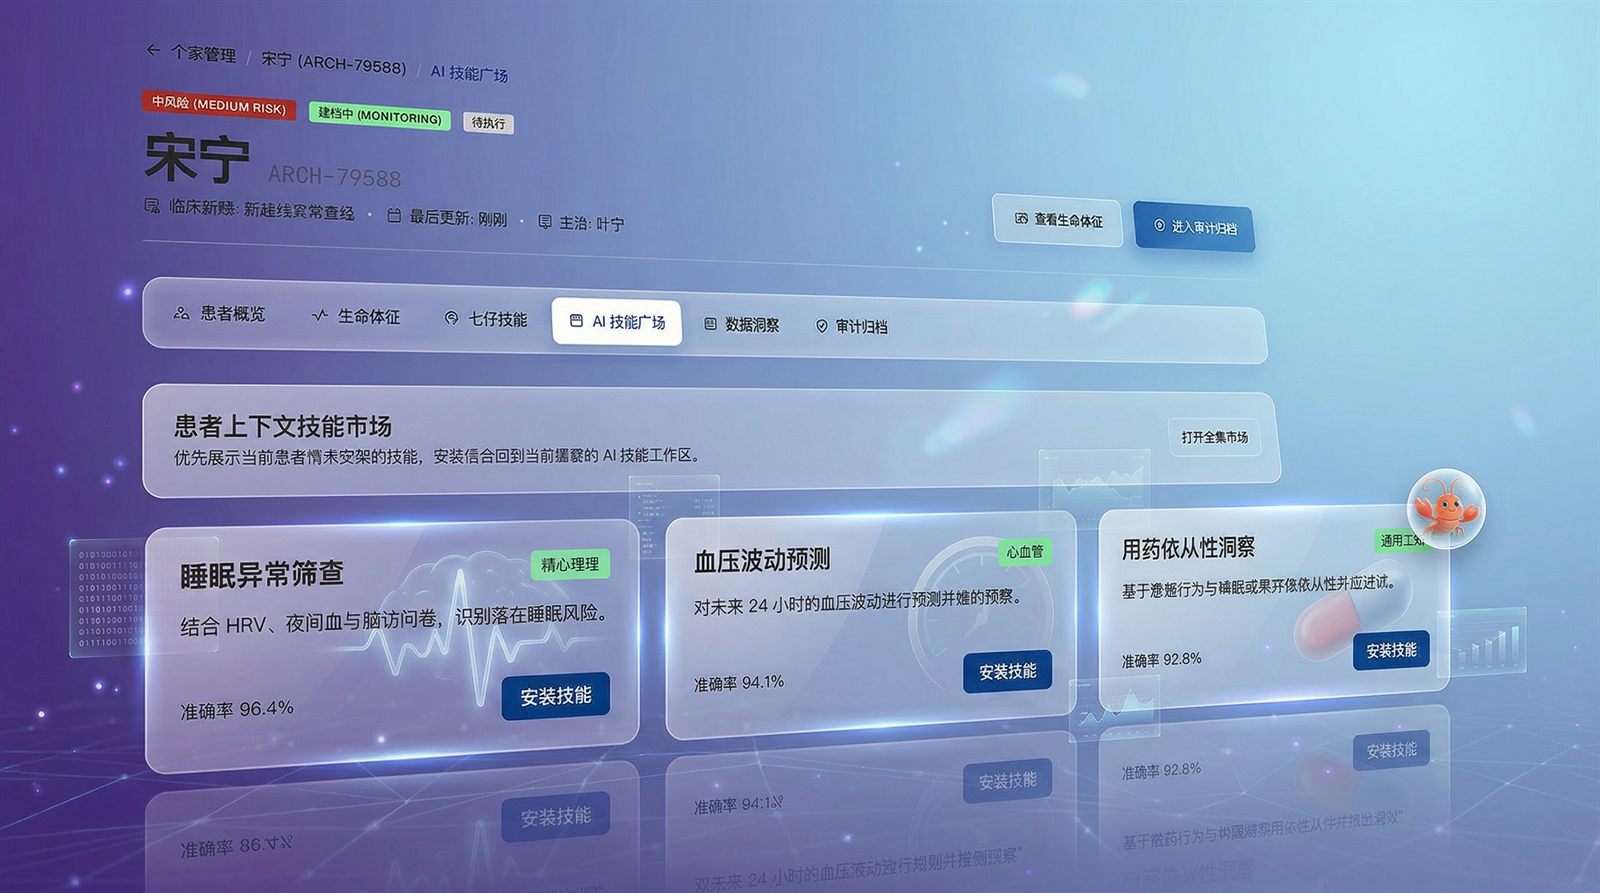Screen dimensions: 1600x893
Task: Click the 血压波动预测 card title
Action: 762,560
